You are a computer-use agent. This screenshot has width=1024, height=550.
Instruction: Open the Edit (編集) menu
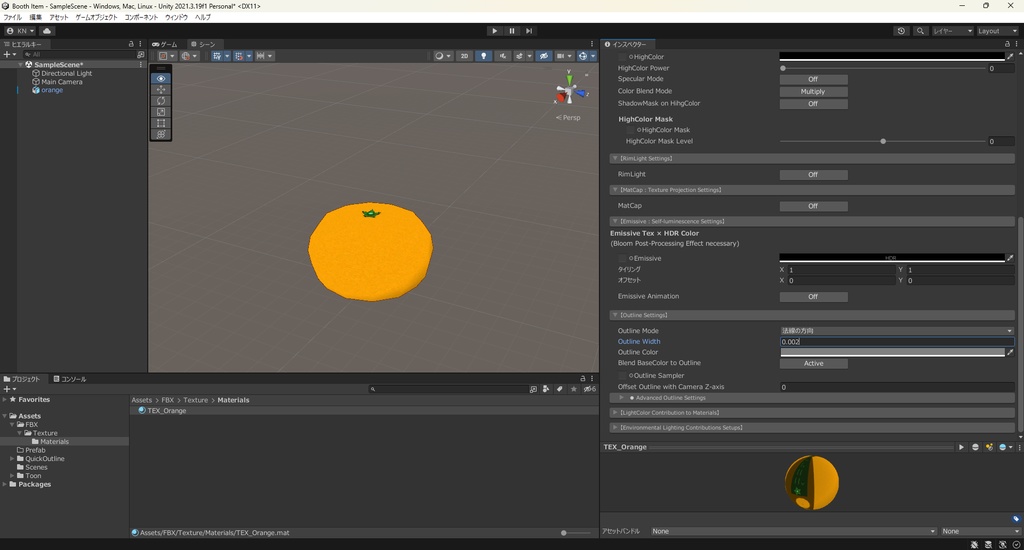coord(35,18)
